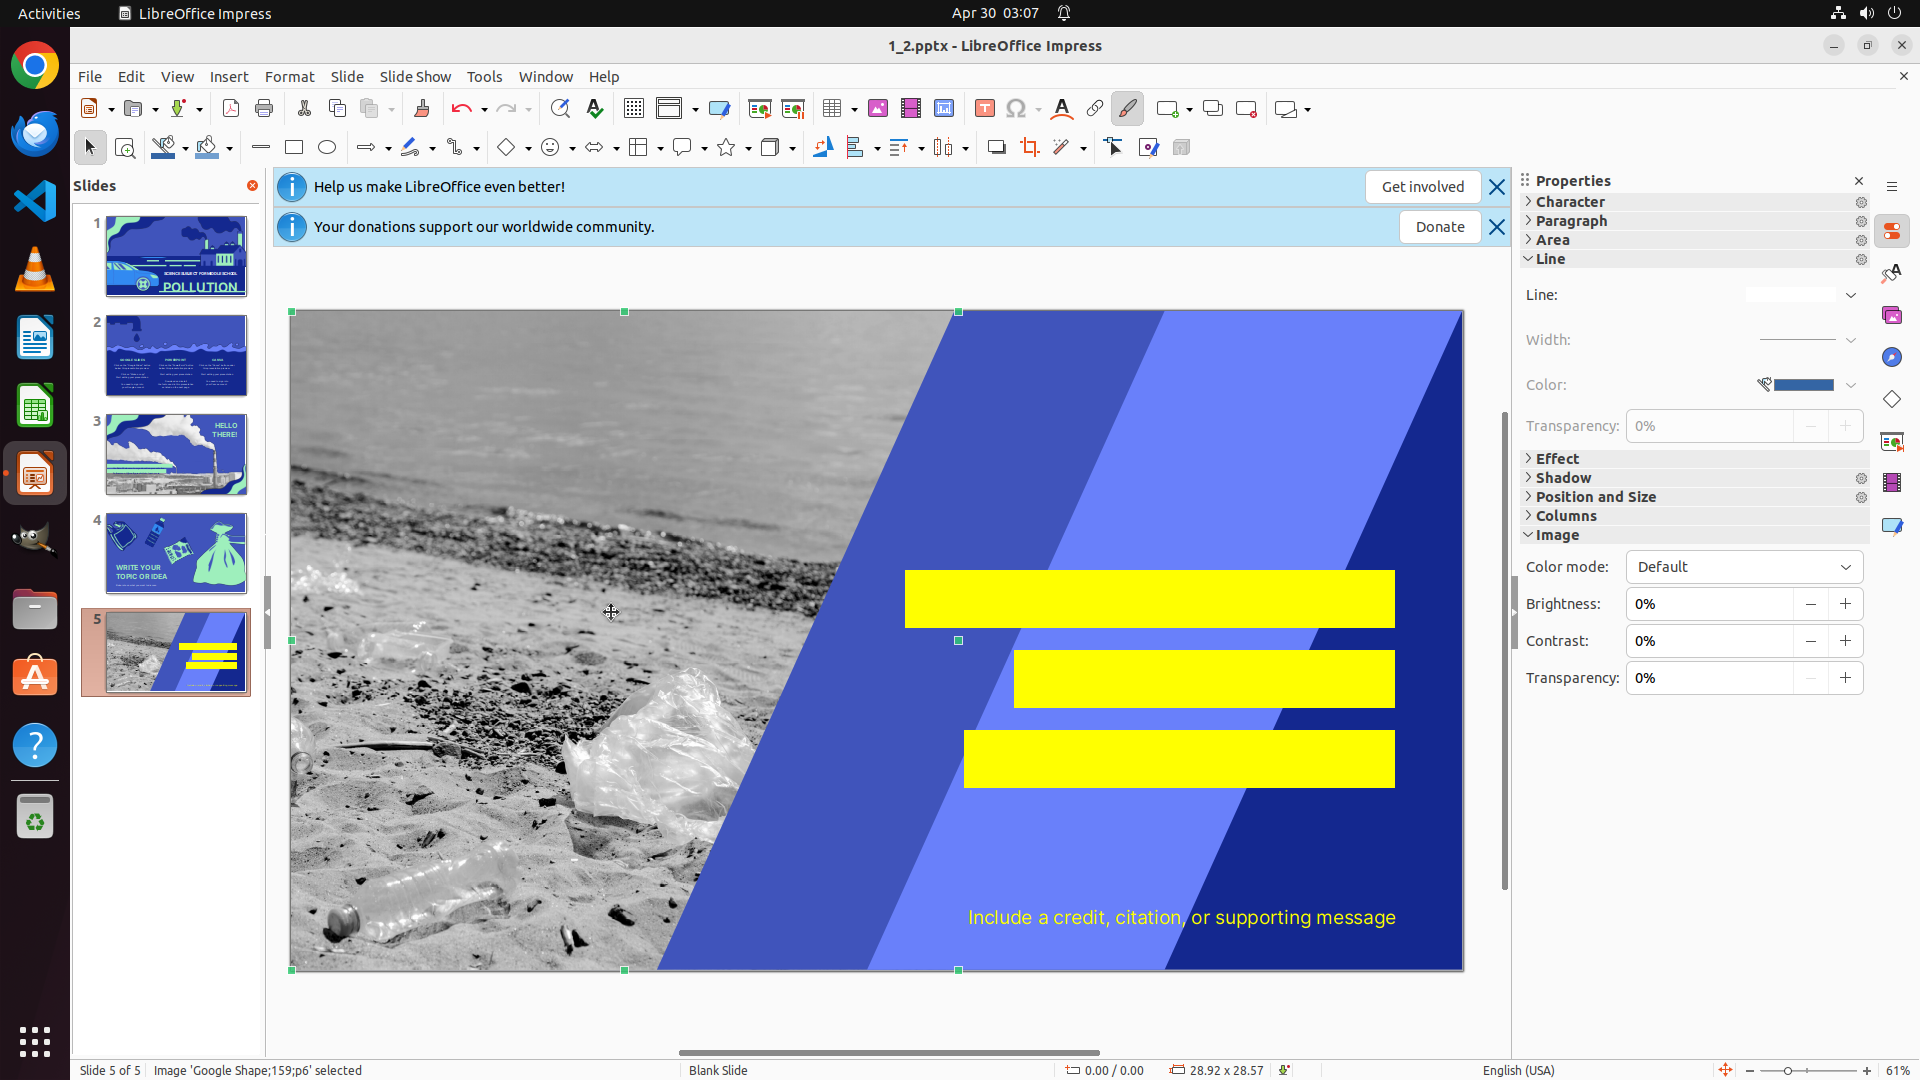Click Insert Special Character omega icon
Image resolution: width=1920 pixels, height=1080 pixels.
1016,109
